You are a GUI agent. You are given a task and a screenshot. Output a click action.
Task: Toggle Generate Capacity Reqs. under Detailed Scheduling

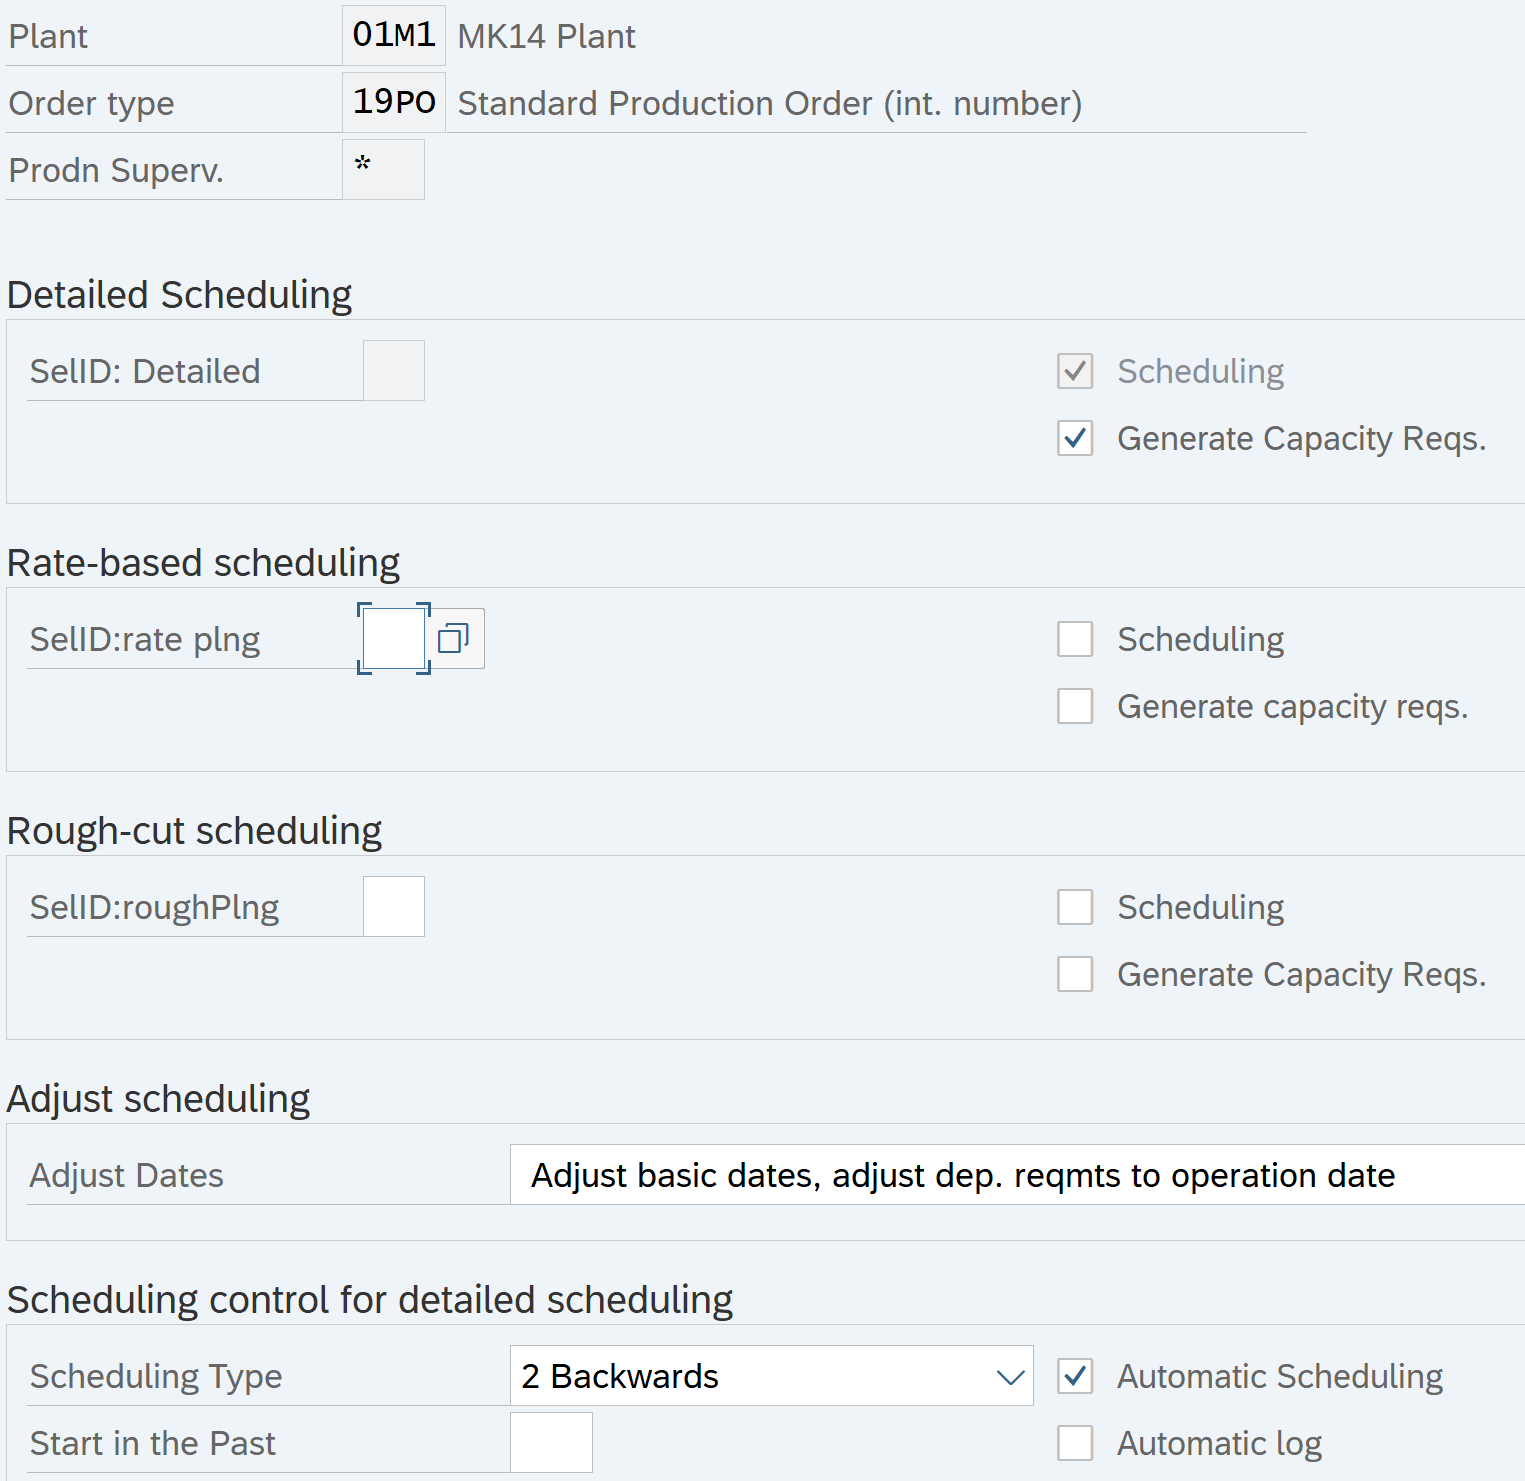click(1075, 438)
